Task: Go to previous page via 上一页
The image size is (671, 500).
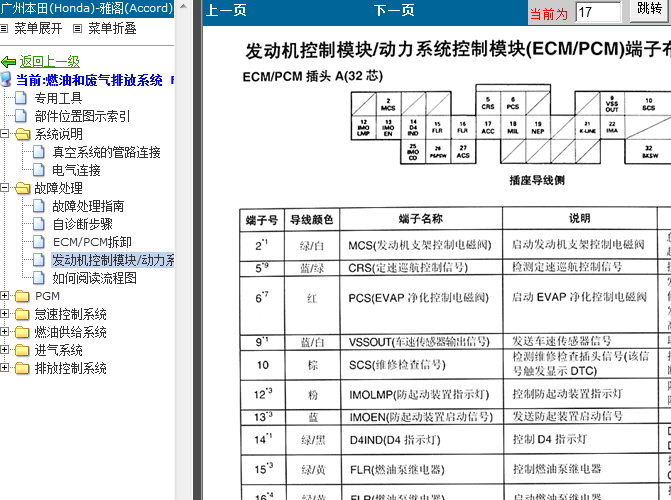Action: (x=226, y=10)
